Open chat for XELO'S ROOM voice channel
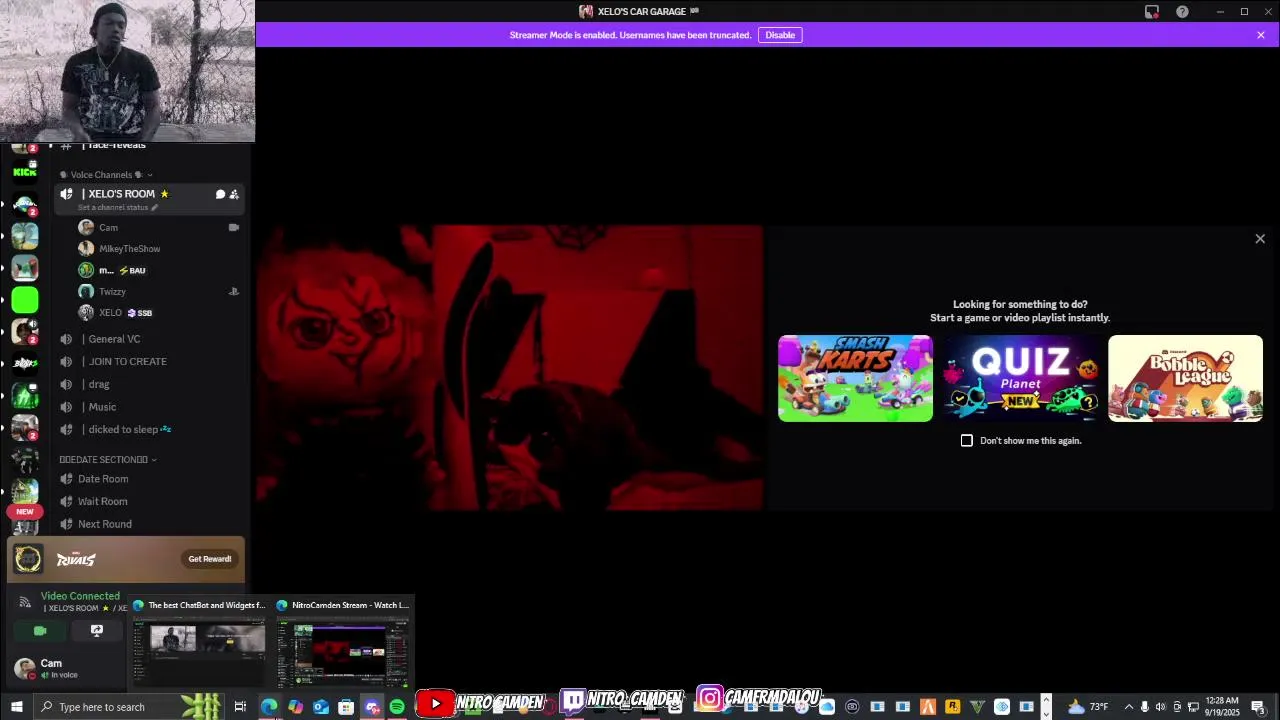1280x720 pixels. point(220,194)
